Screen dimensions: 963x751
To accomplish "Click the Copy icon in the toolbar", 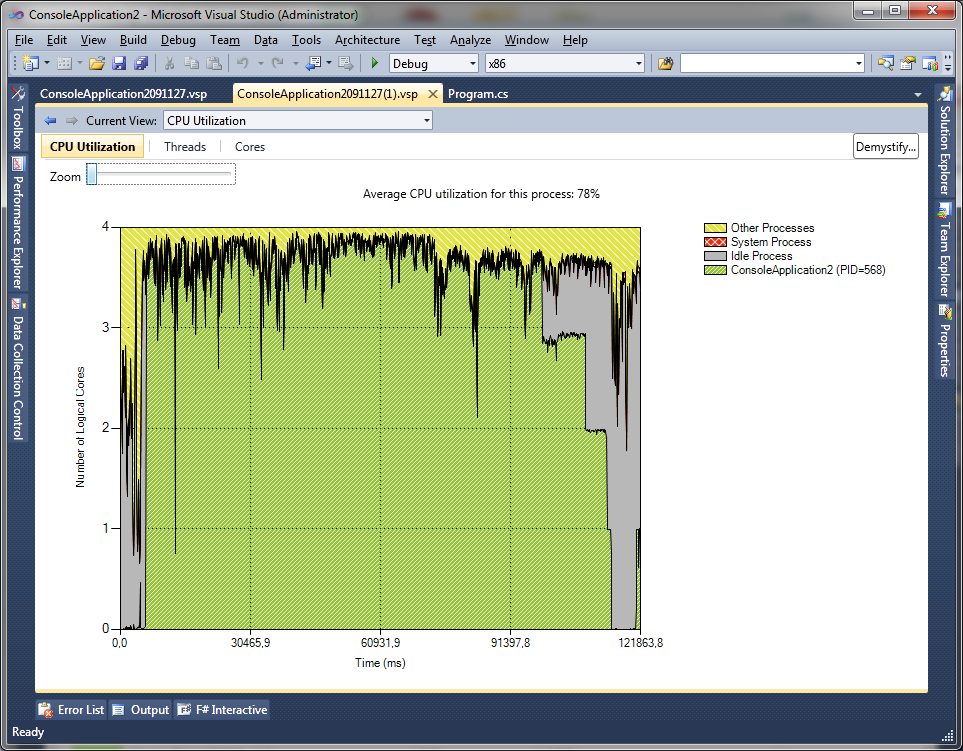I will (192, 63).
